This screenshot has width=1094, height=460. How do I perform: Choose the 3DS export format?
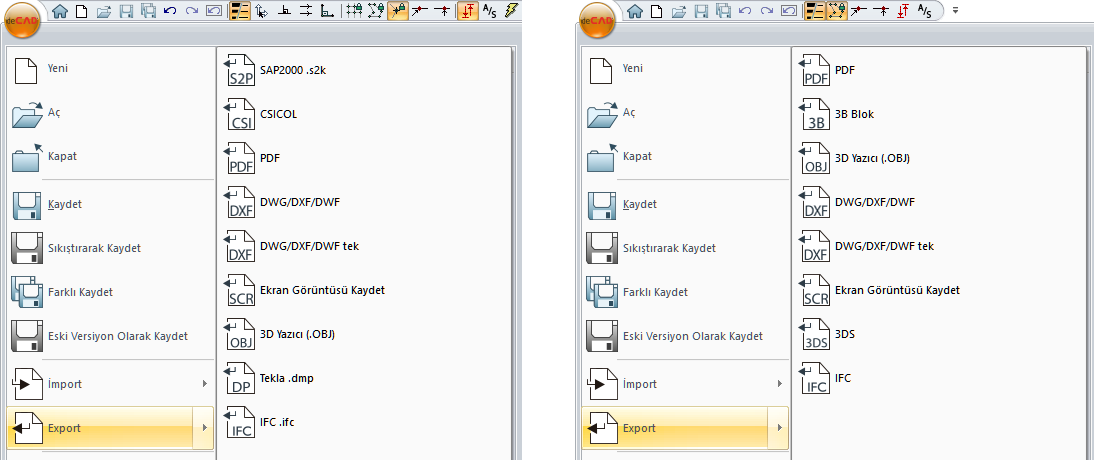[845, 334]
